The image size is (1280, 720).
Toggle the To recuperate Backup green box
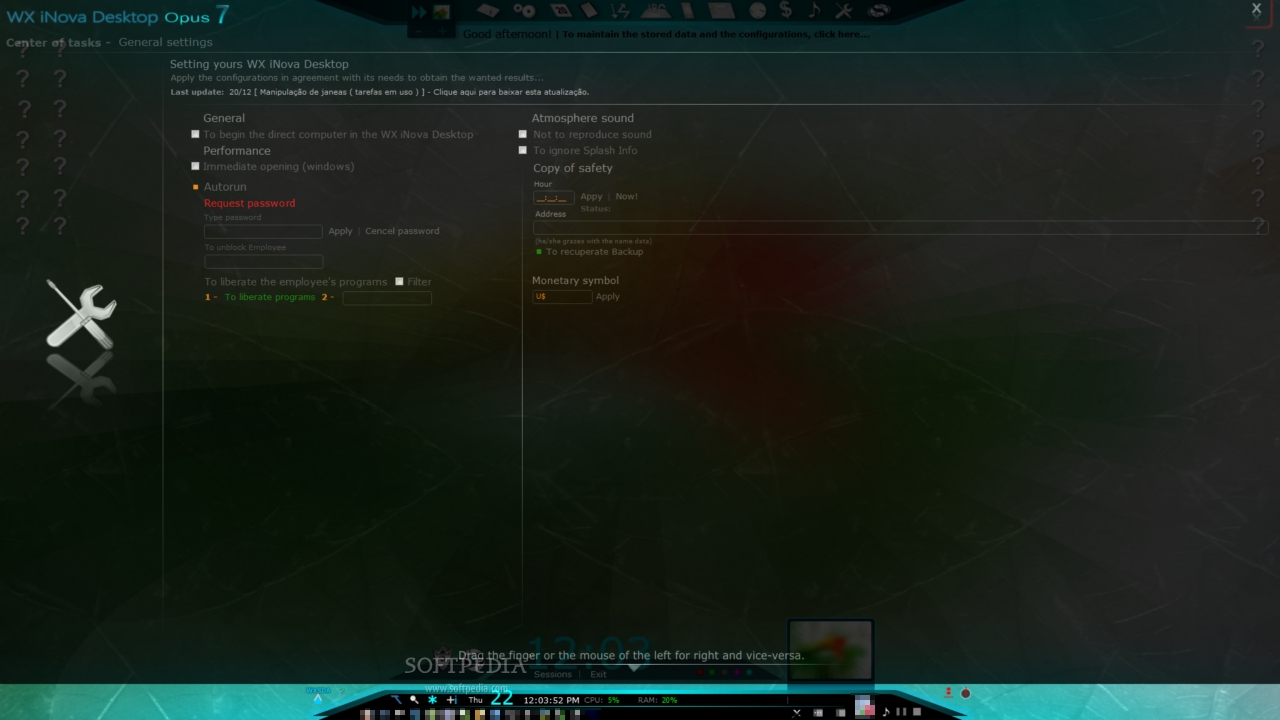(x=539, y=252)
